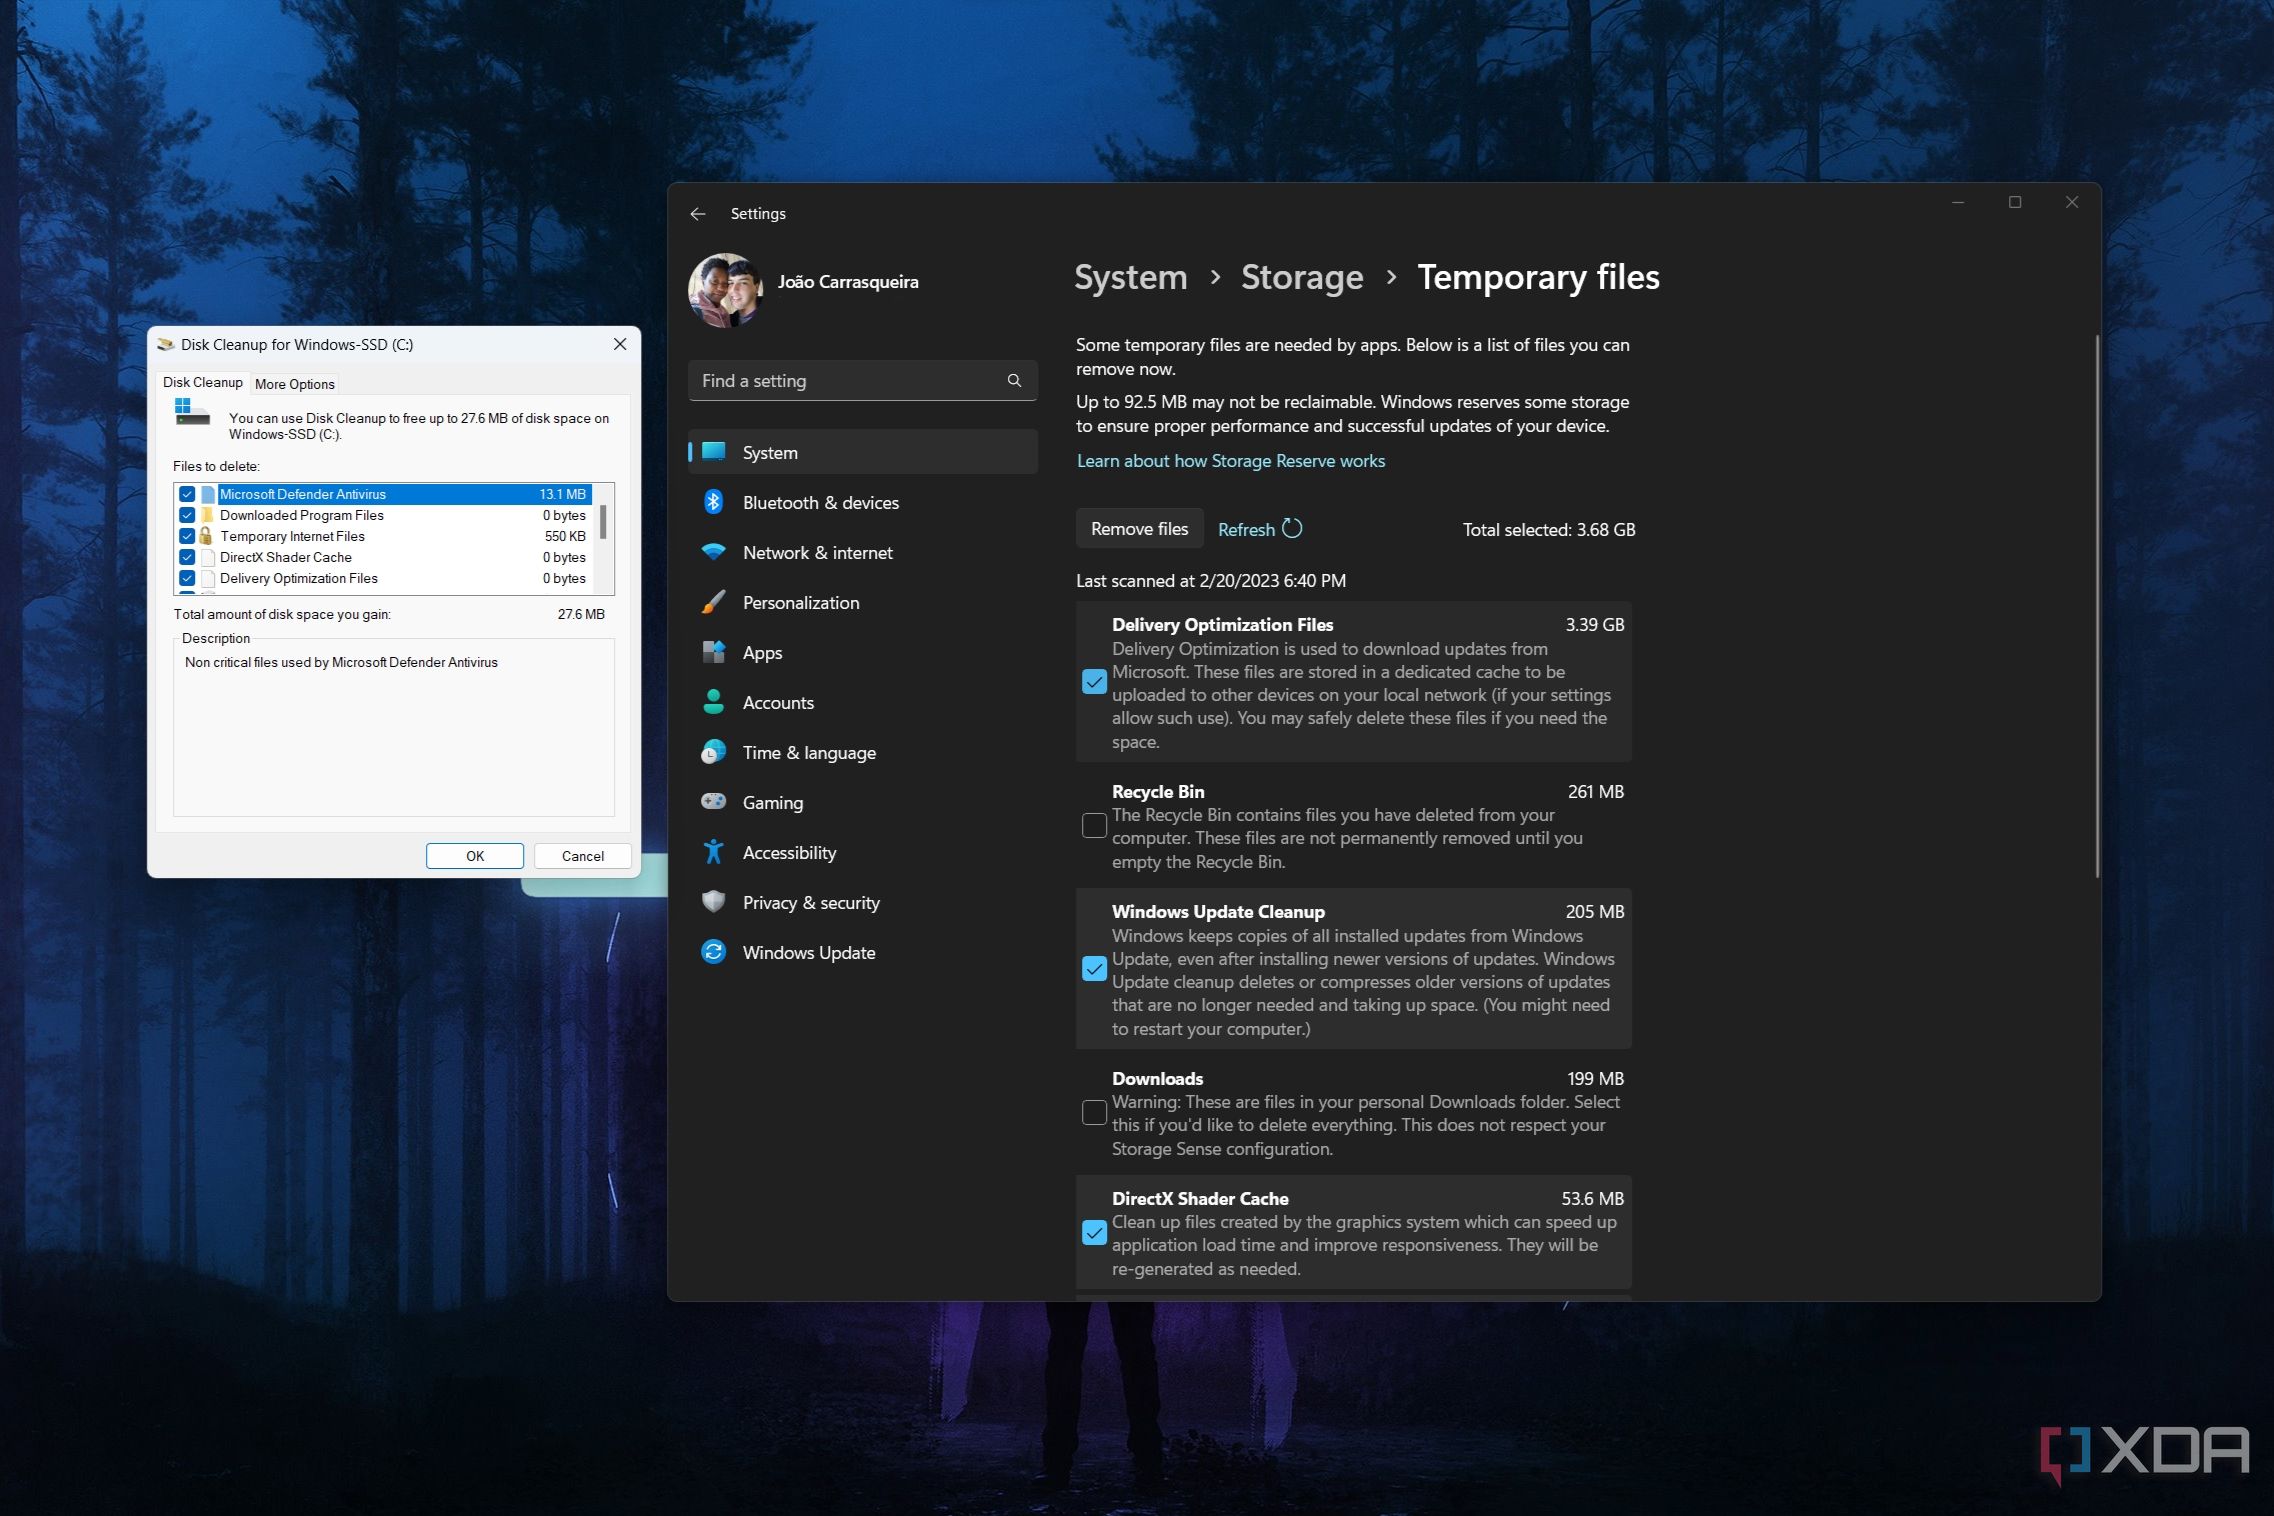This screenshot has width=2274, height=1516.
Task: Click the Accessibility icon in sidebar
Action: point(716,851)
